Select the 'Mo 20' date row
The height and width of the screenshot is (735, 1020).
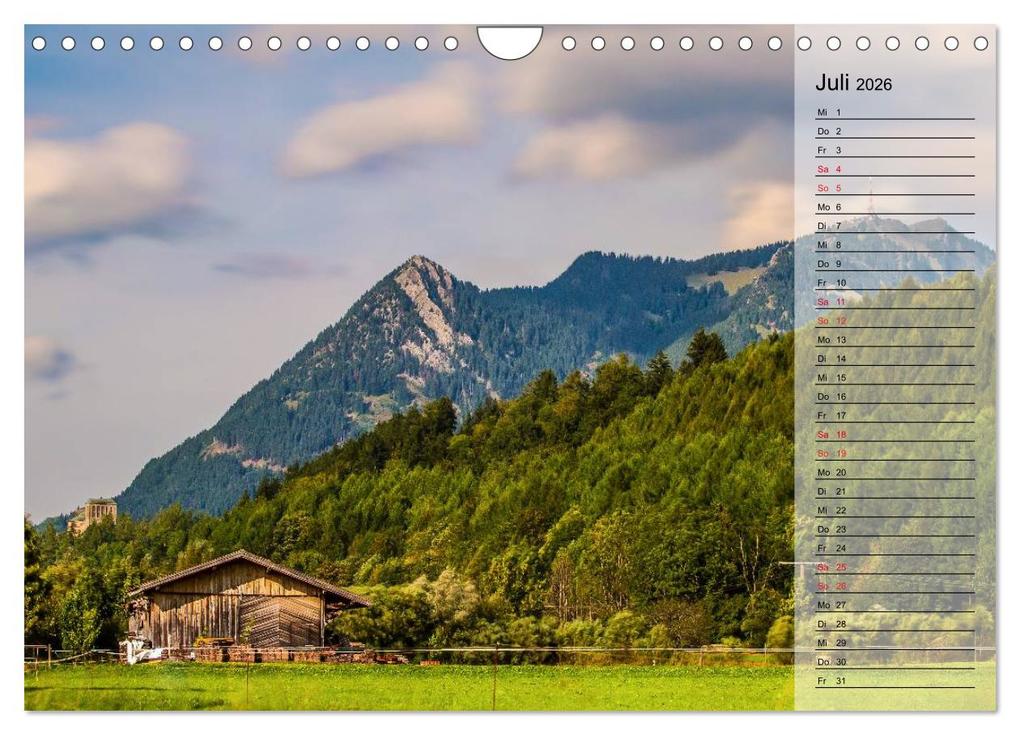coord(895,472)
